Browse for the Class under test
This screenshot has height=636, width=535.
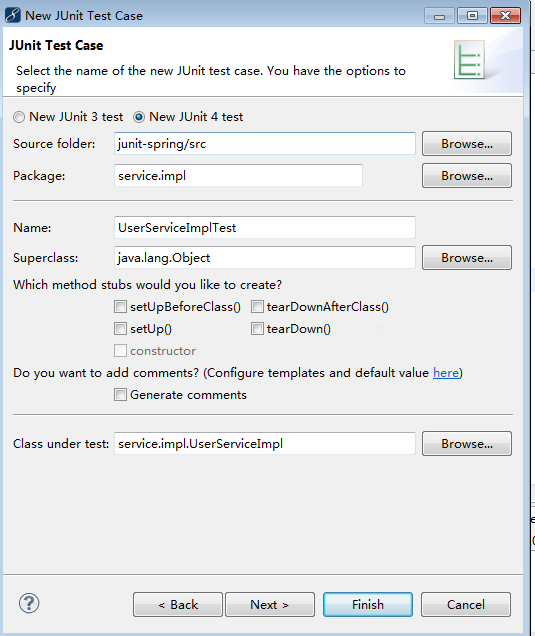pyautogui.click(x=467, y=444)
